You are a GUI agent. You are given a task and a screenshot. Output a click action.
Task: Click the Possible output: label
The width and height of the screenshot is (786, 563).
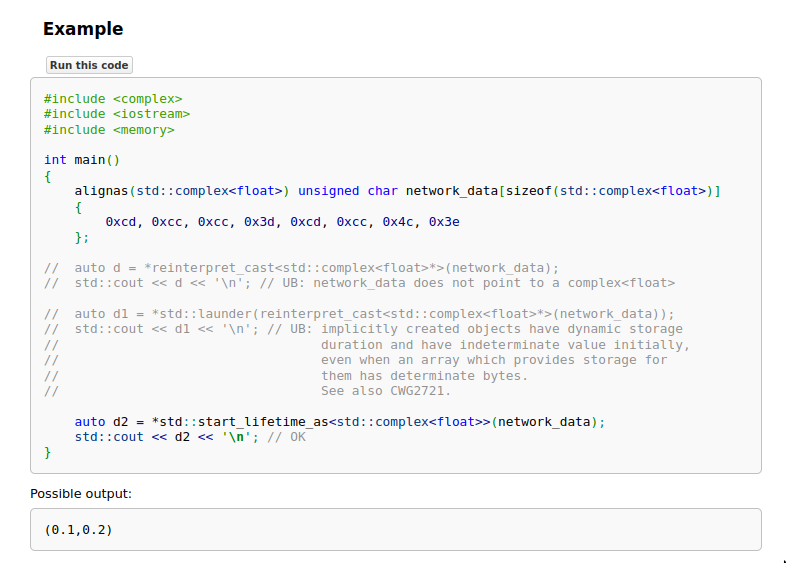coord(81,494)
